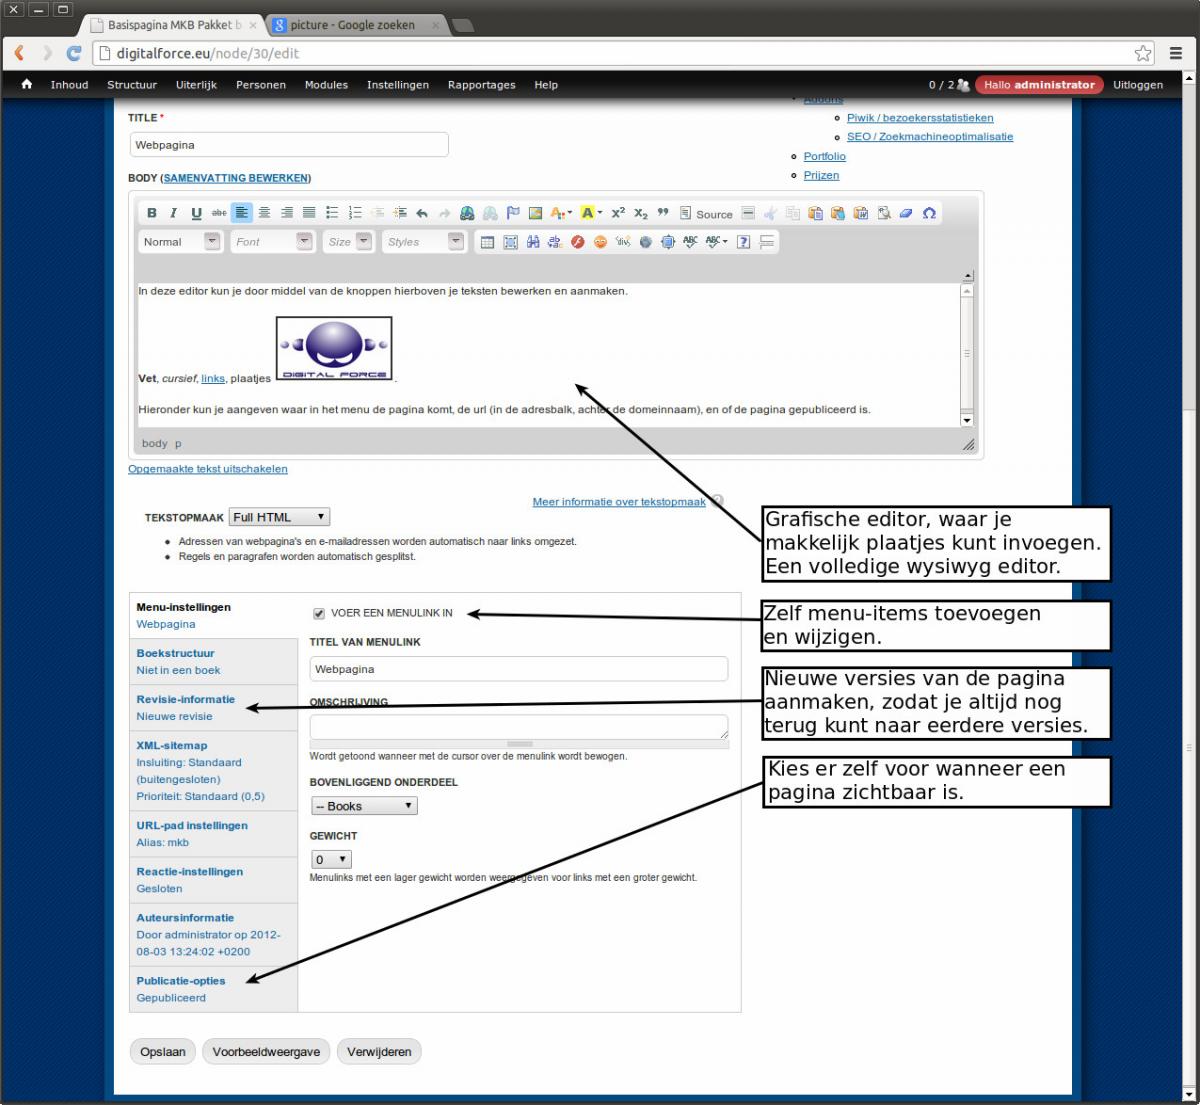This screenshot has width=1200, height=1105.
Task: Click the underline formatting icon
Action: [196, 213]
